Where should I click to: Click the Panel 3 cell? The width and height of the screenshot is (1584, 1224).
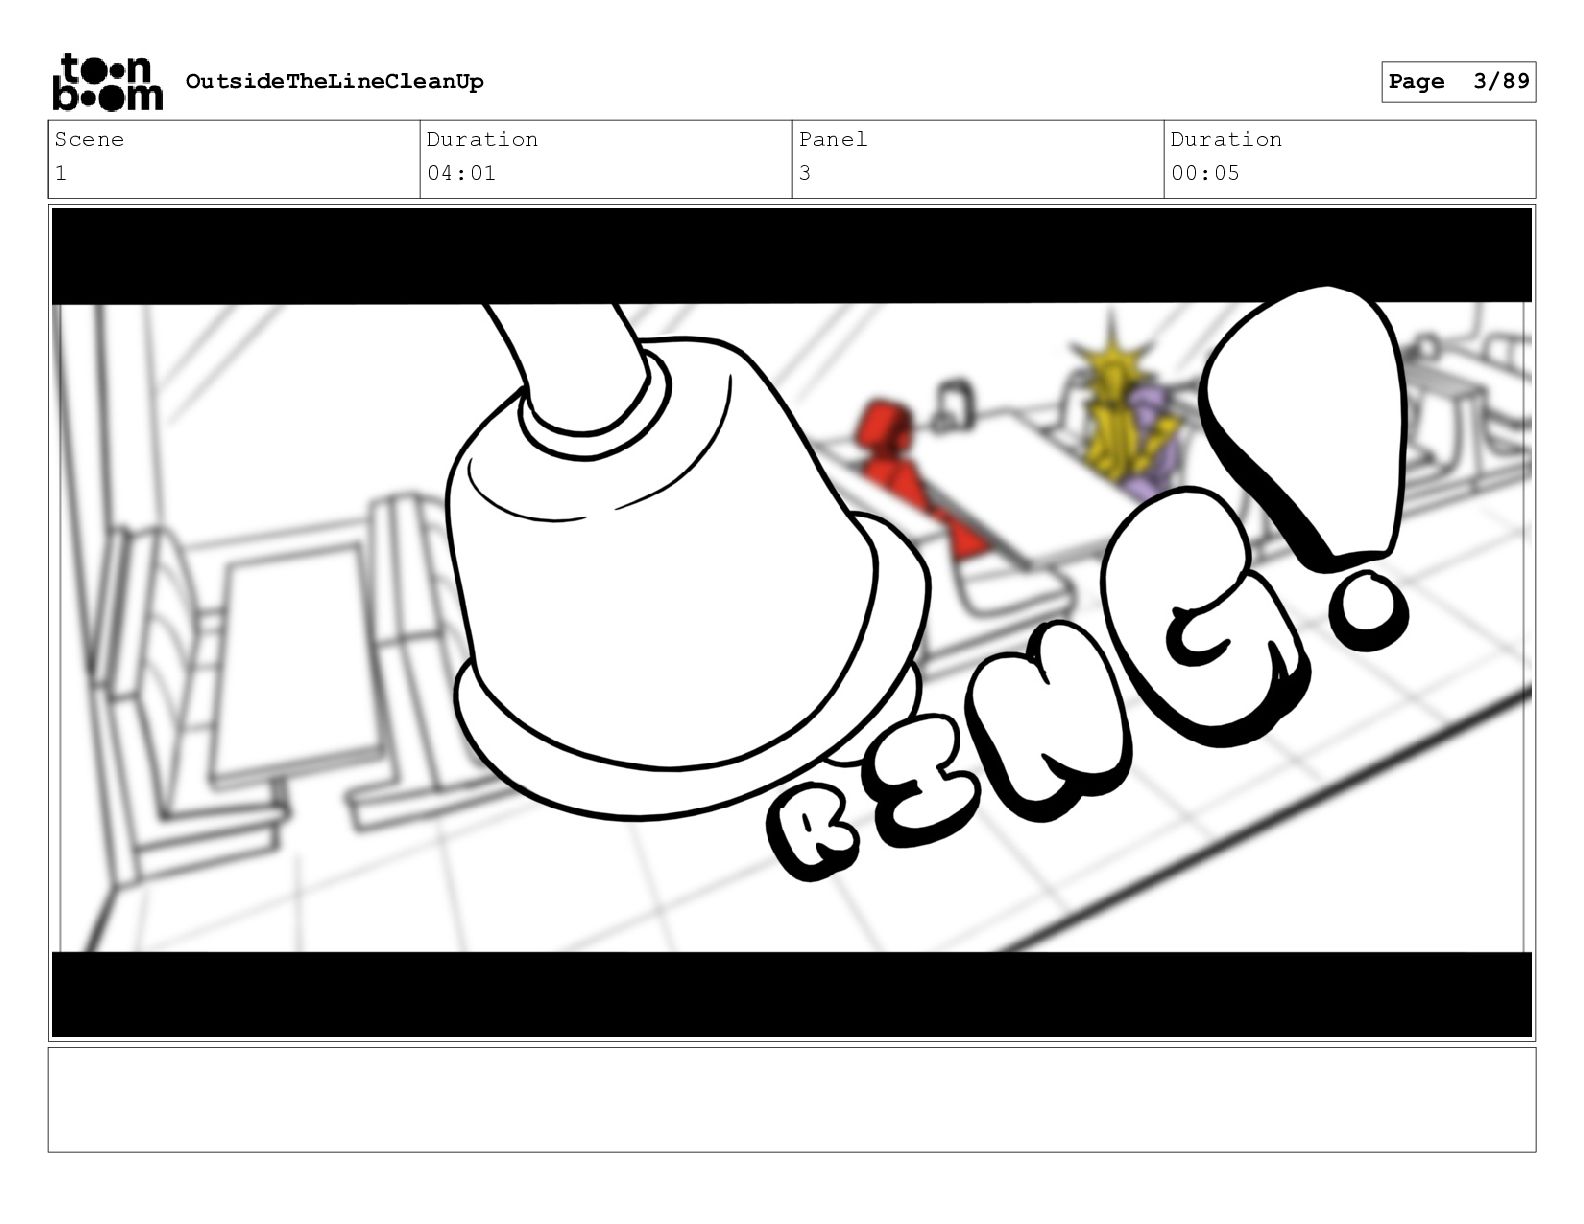978,160
